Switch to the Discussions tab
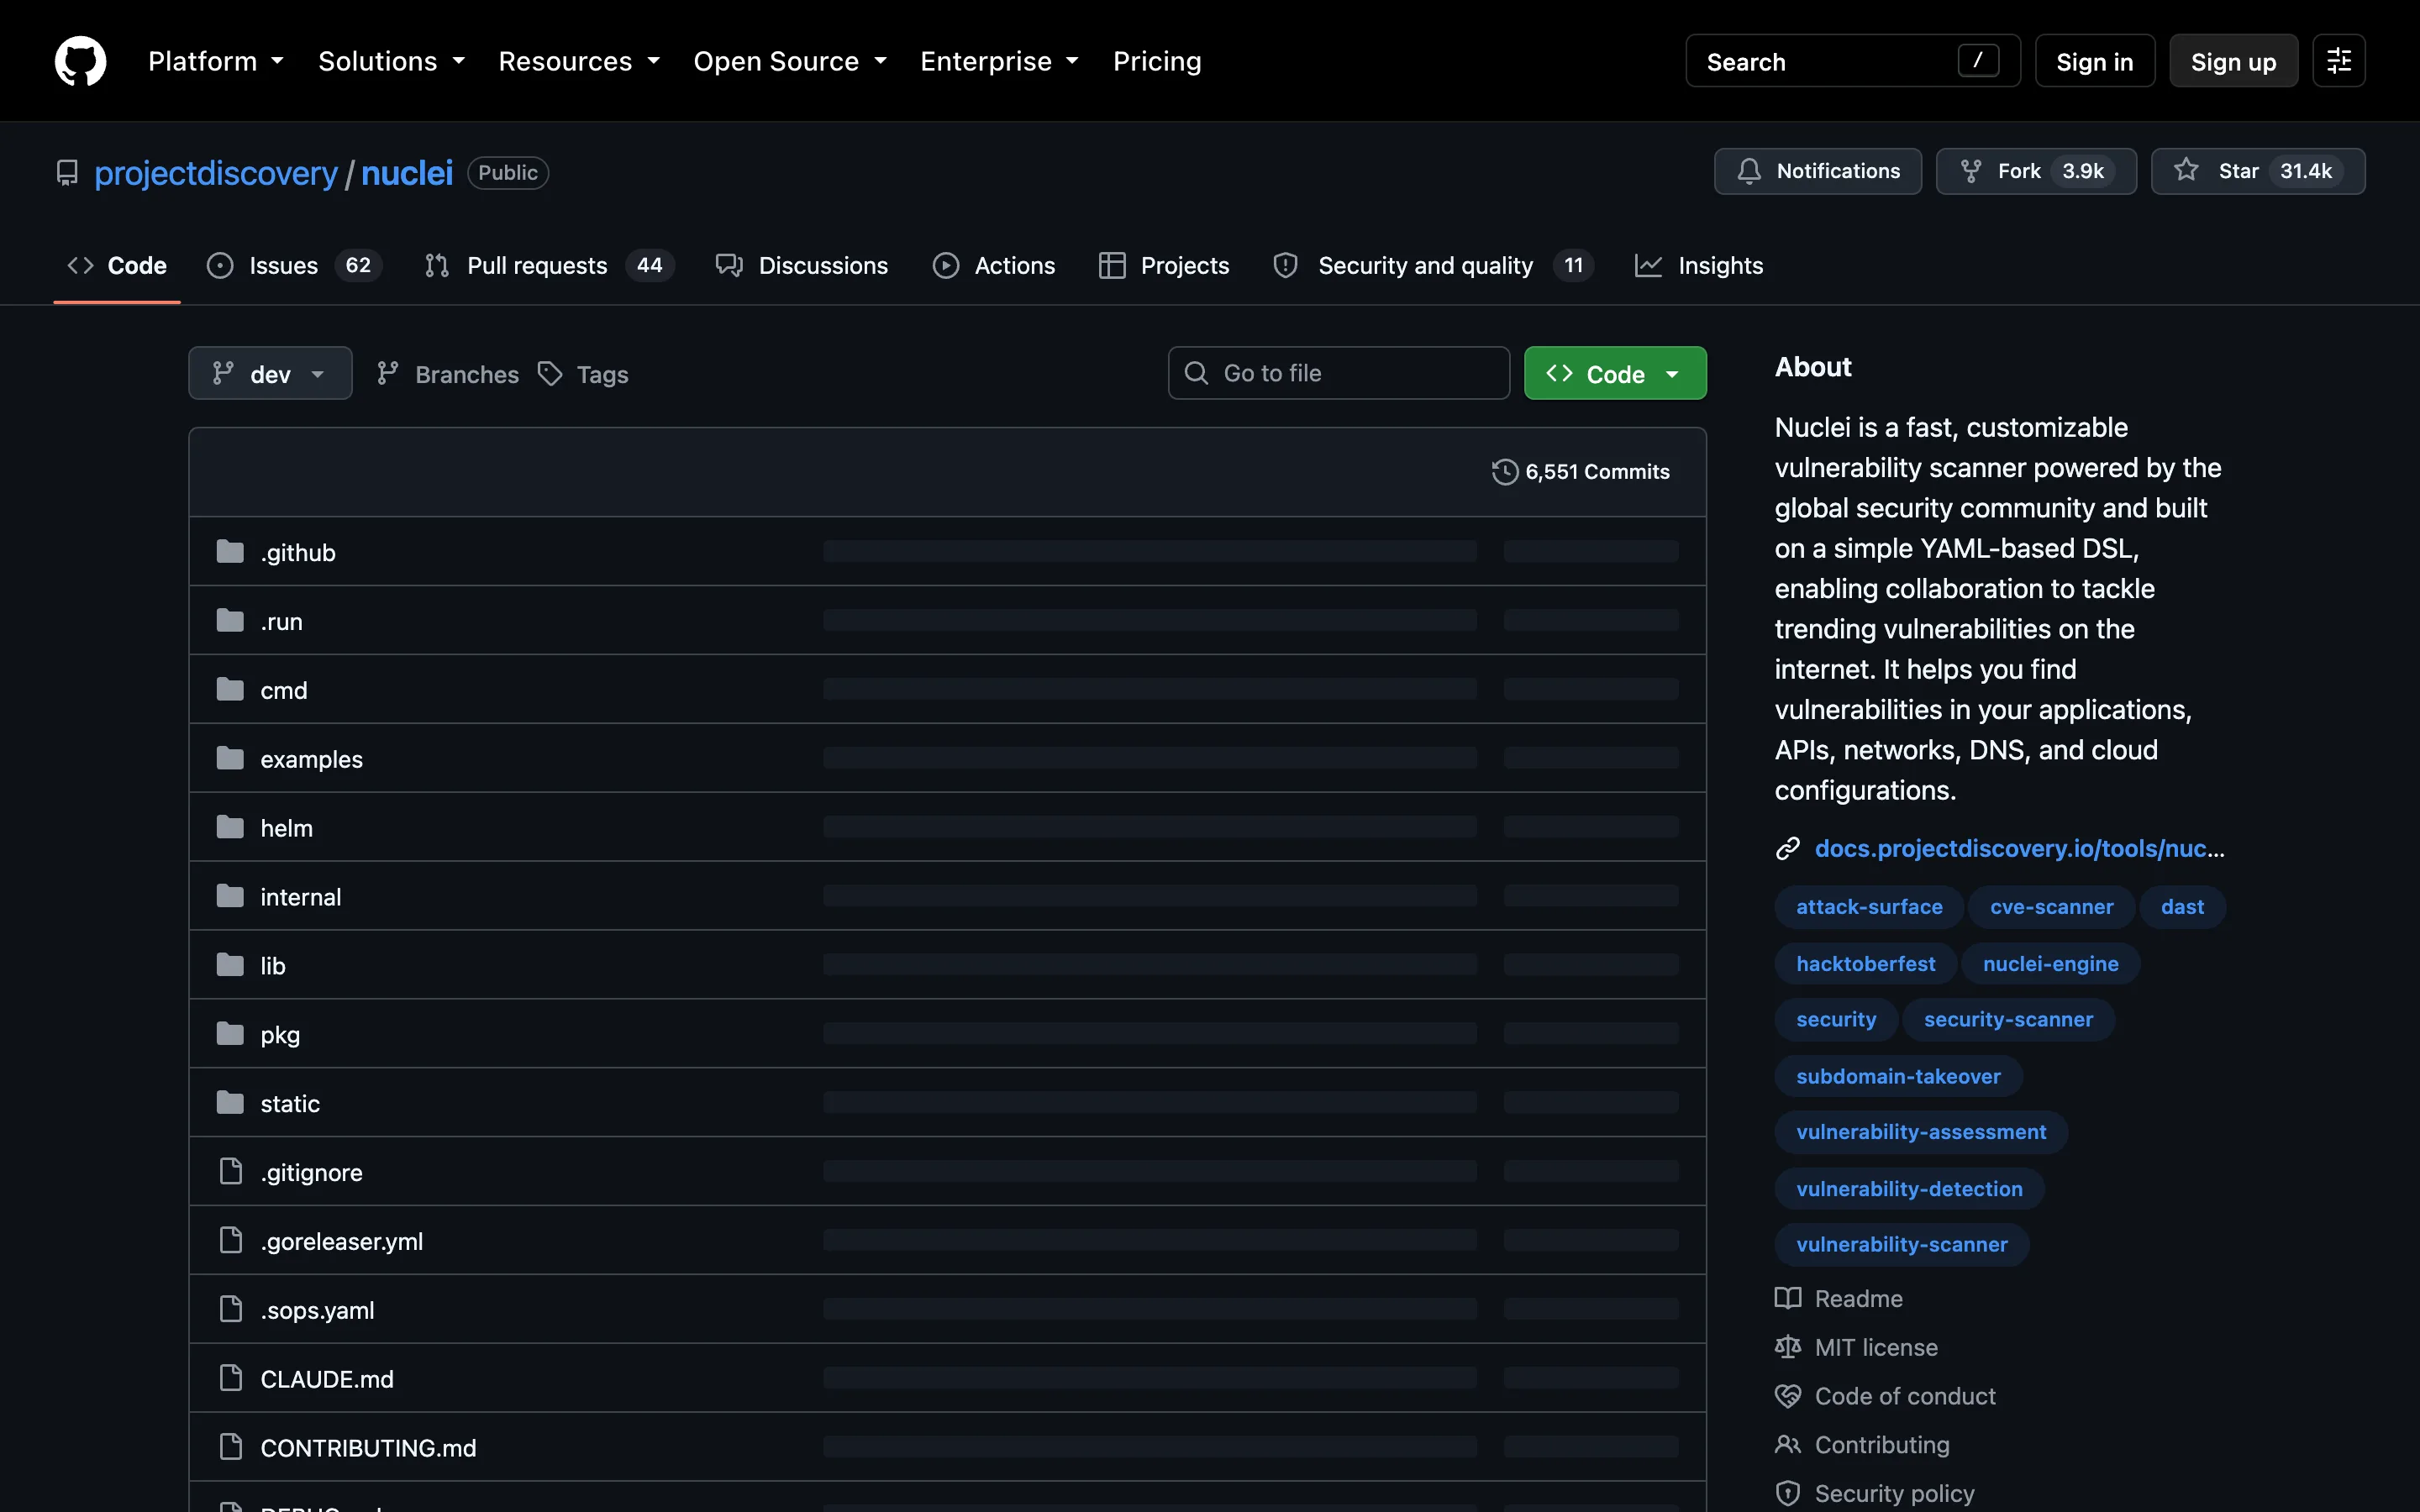The width and height of the screenshot is (2420, 1512). [x=802, y=265]
